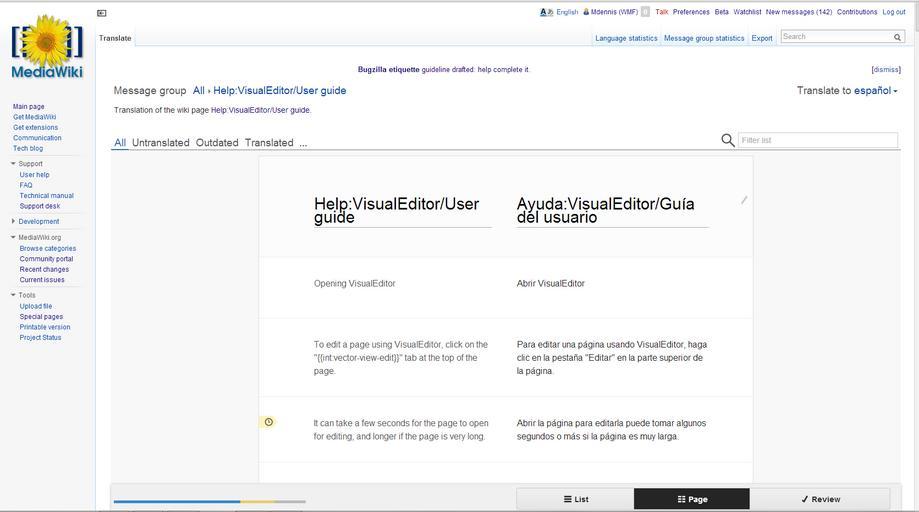Click the translation progress bar
The image size is (919, 512).
point(209,501)
